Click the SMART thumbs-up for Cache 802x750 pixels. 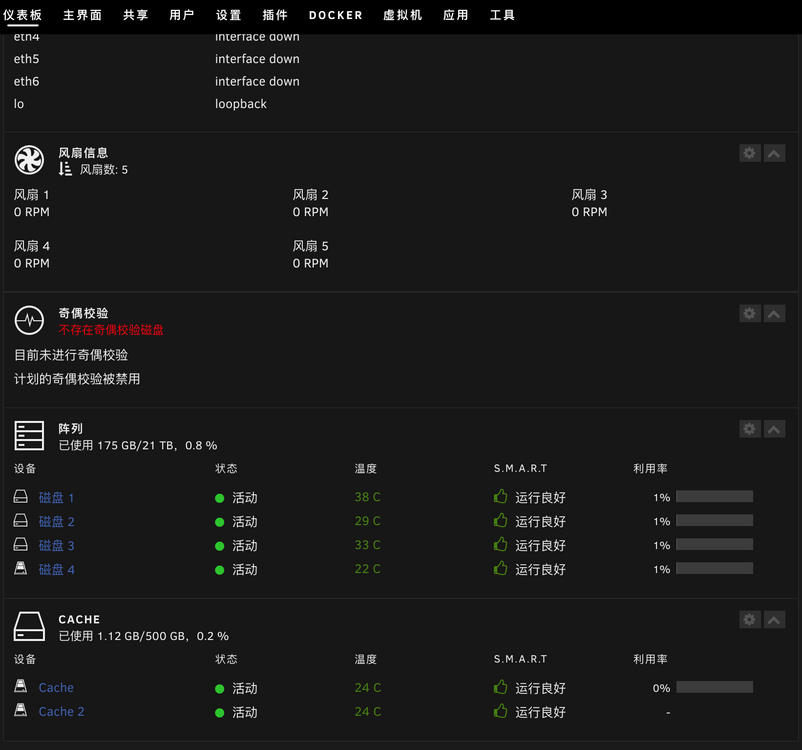click(x=500, y=687)
